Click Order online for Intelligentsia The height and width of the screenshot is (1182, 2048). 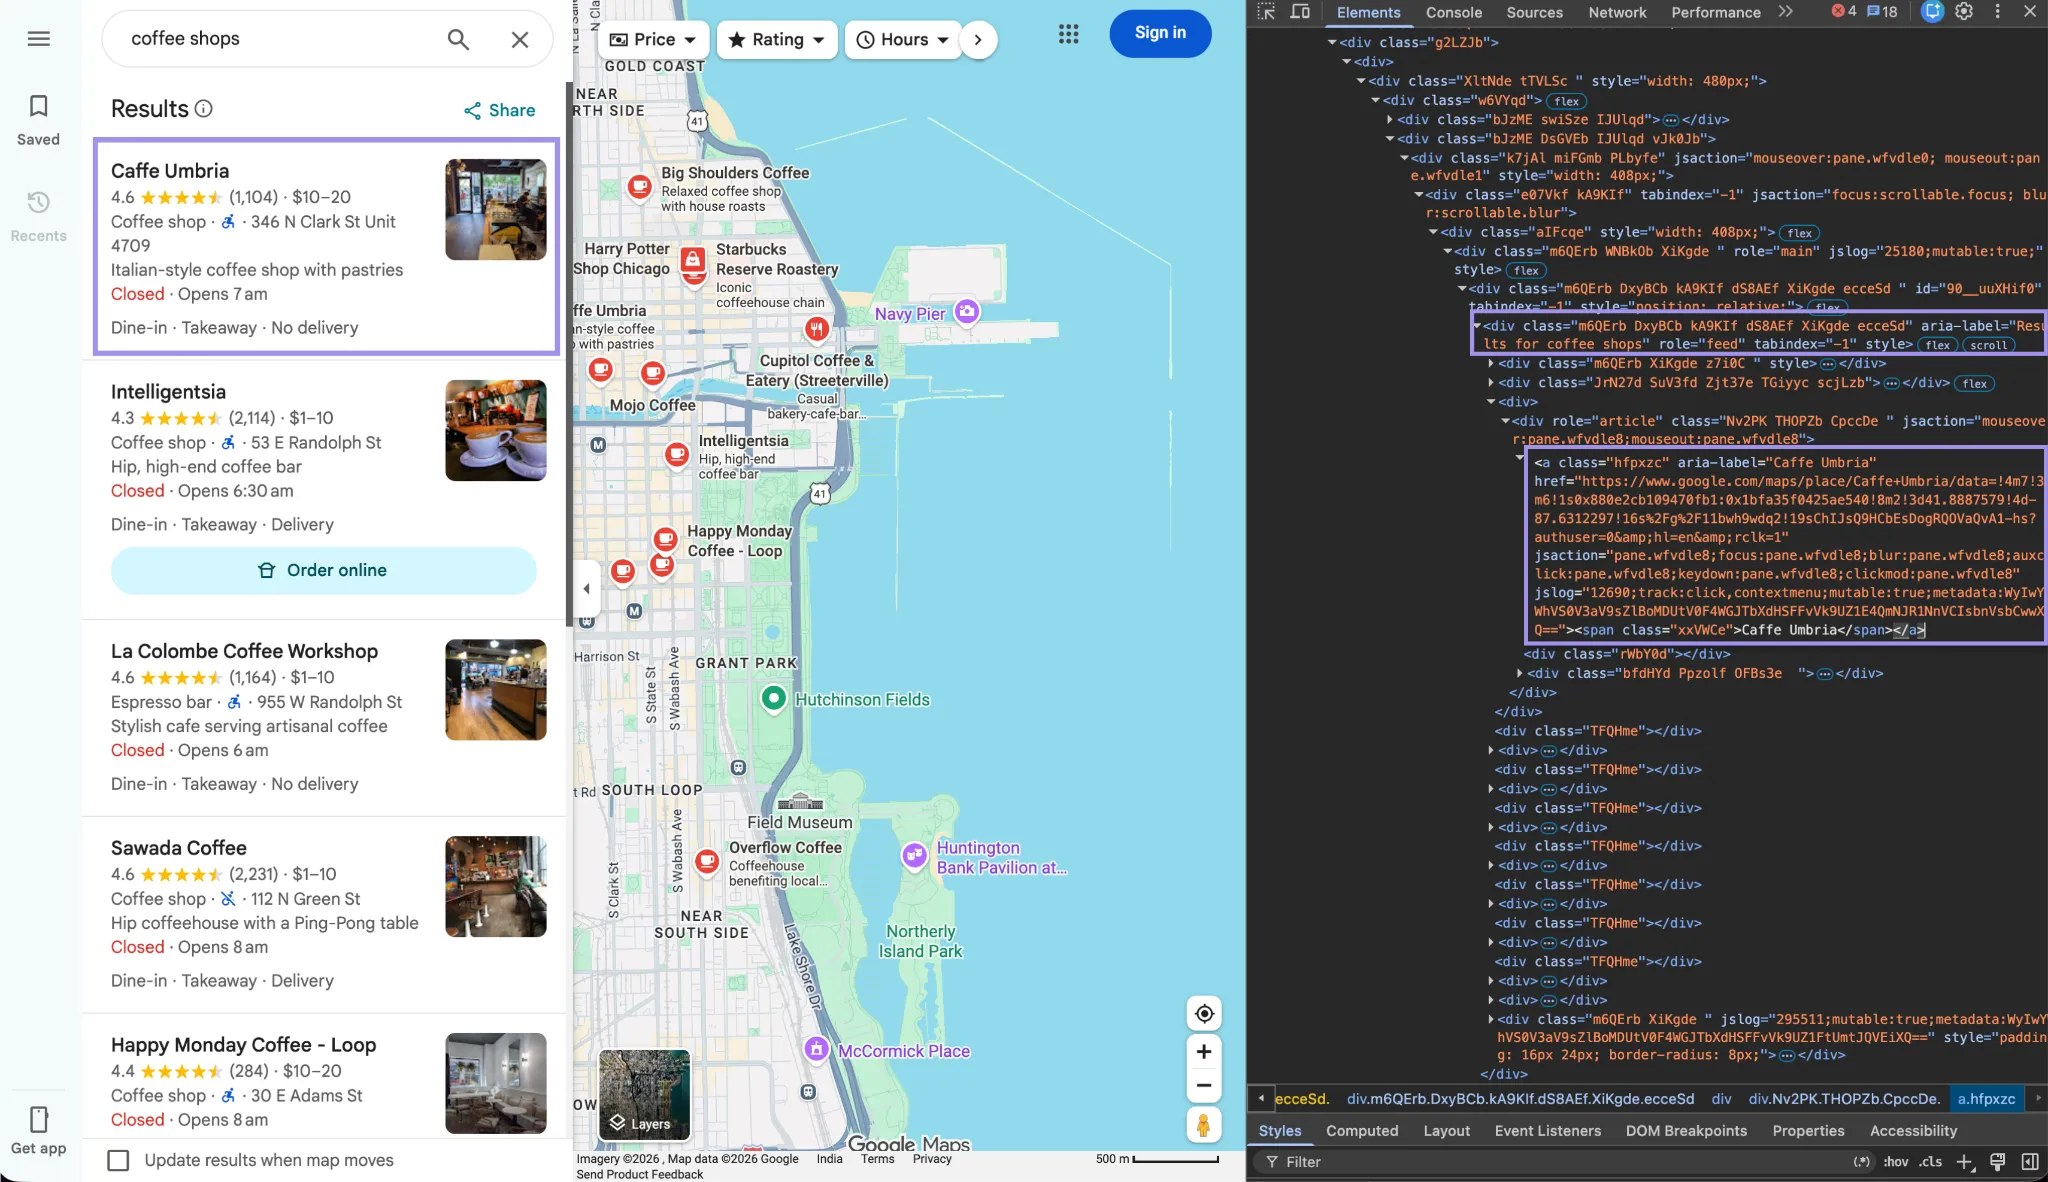point(324,570)
